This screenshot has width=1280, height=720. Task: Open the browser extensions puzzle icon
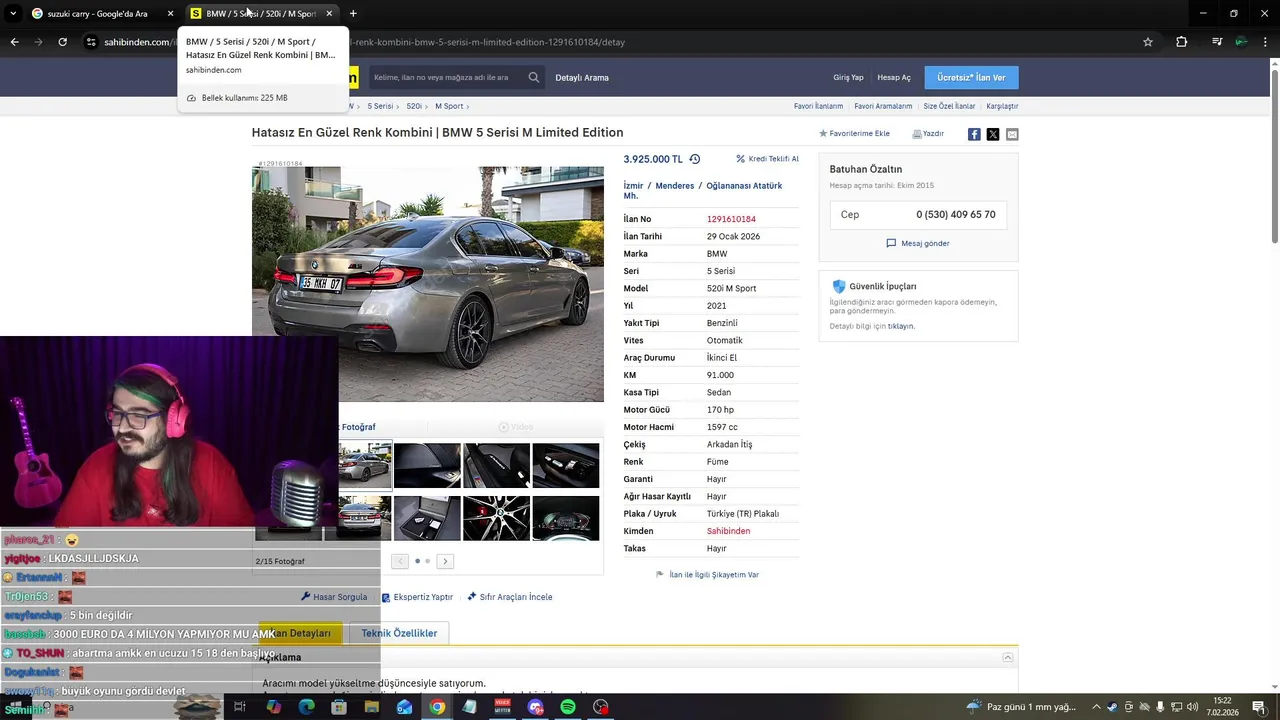[1182, 42]
